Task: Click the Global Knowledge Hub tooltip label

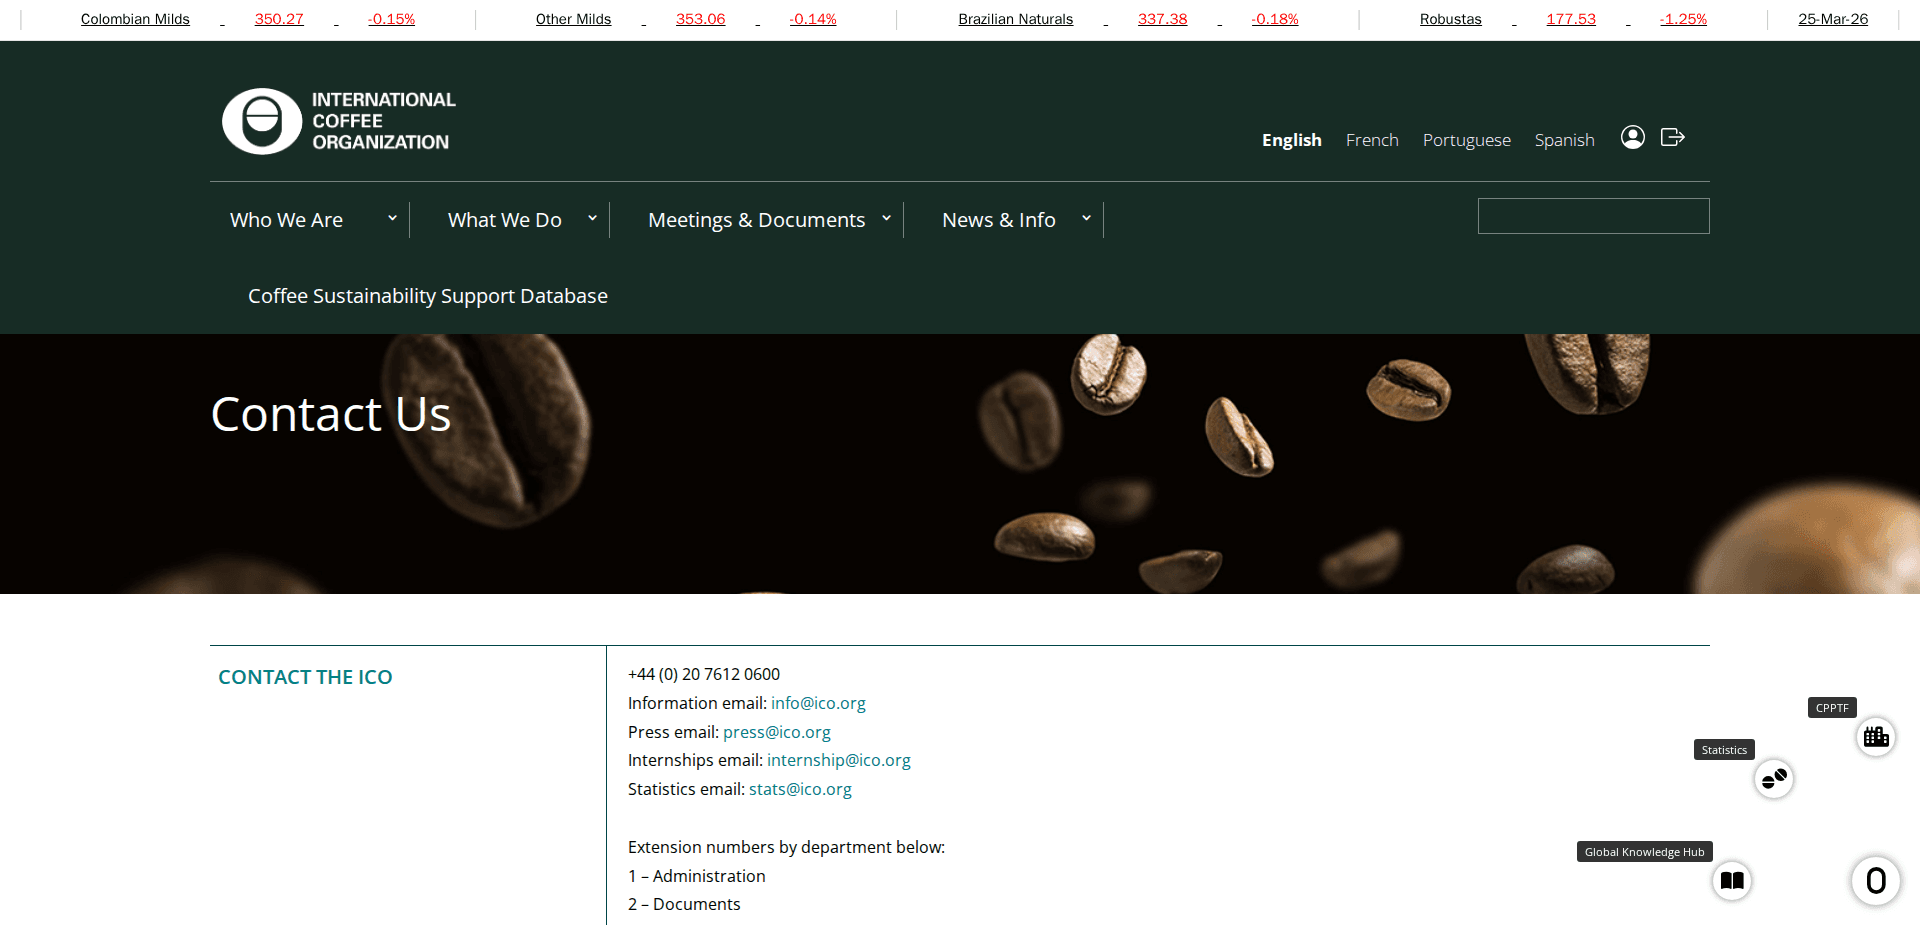Action: click(1643, 851)
